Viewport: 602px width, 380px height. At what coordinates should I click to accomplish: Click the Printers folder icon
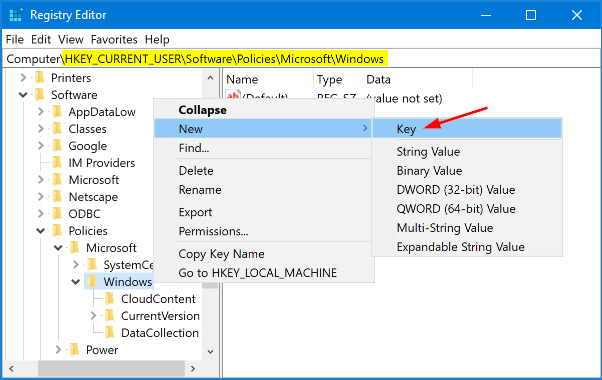[x=40, y=78]
